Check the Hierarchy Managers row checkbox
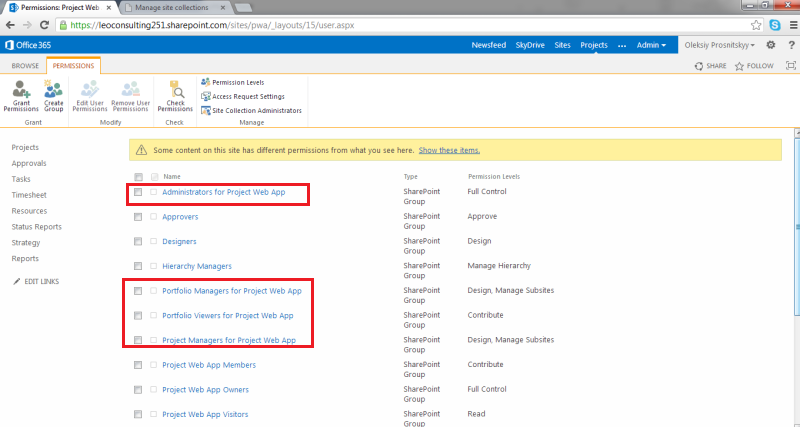The image size is (800, 427). pyautogui.click(x=138, y=266)
